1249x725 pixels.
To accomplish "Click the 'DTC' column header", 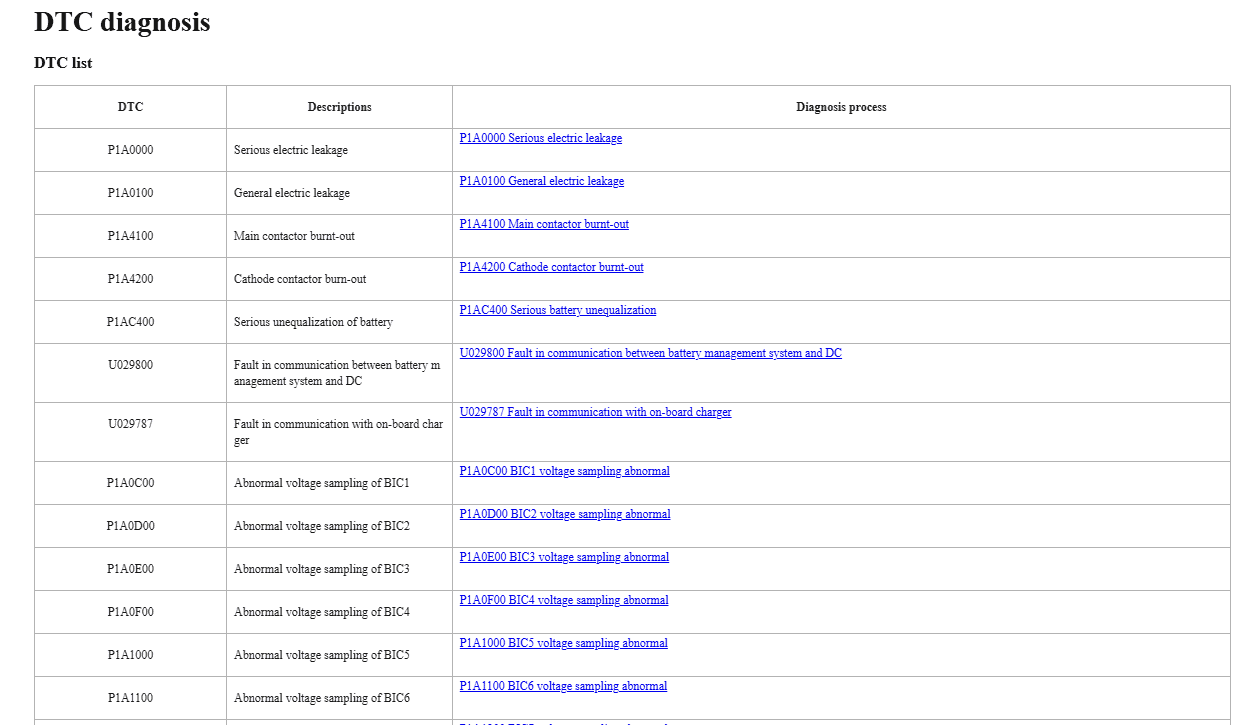I will (x=130, y=107).
